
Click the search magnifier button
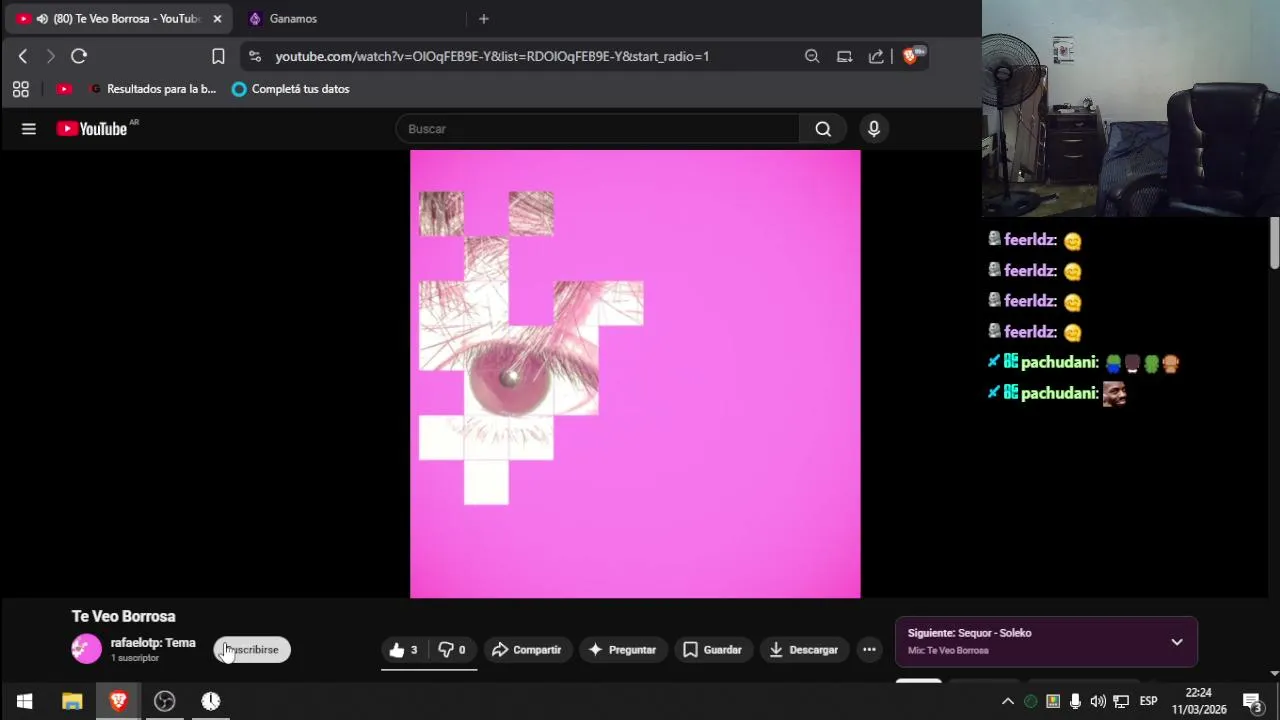(823, 129)
